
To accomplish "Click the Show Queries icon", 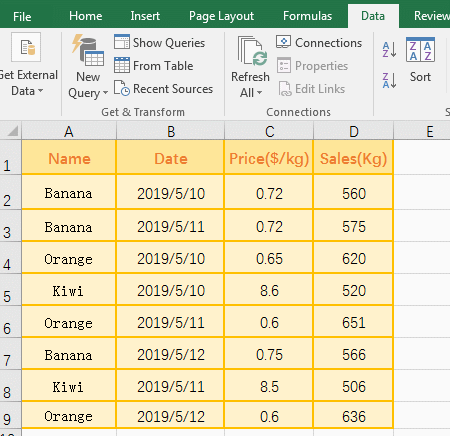I will (x=122, y=42).
